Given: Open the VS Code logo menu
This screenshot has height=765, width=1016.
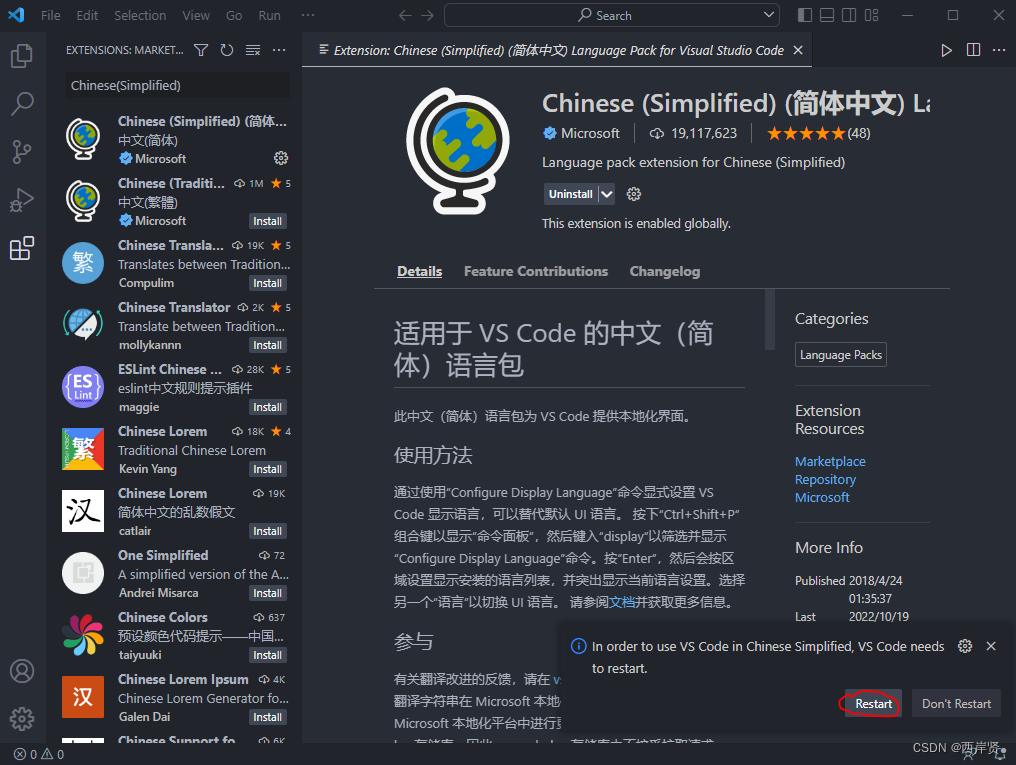Looking at the screenshot, I should [16, 15].
